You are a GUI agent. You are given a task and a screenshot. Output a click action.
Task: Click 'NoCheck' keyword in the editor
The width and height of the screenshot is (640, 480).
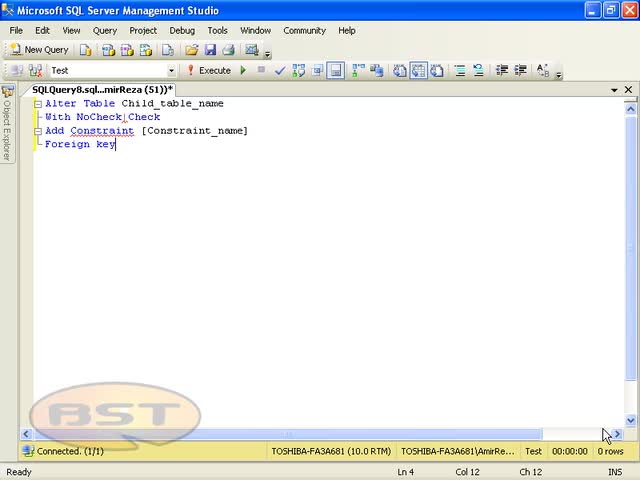tap(99, 117)
